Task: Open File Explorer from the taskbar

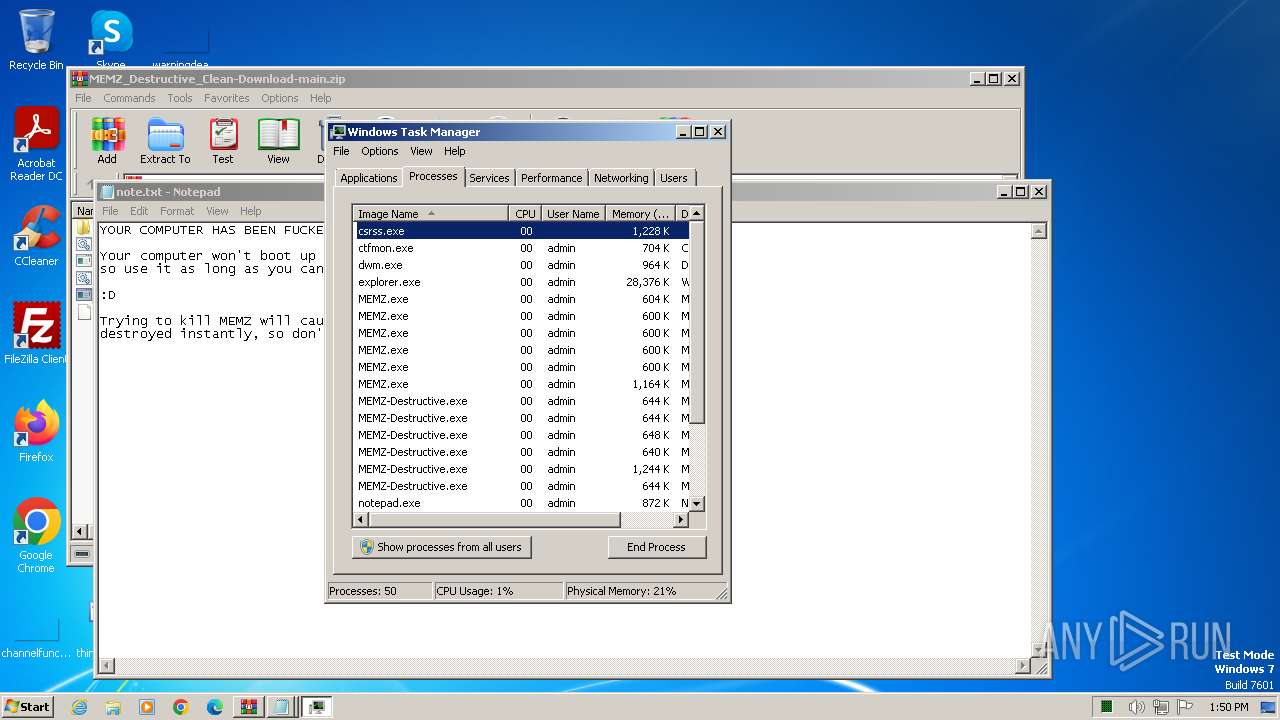Action: 113,707
